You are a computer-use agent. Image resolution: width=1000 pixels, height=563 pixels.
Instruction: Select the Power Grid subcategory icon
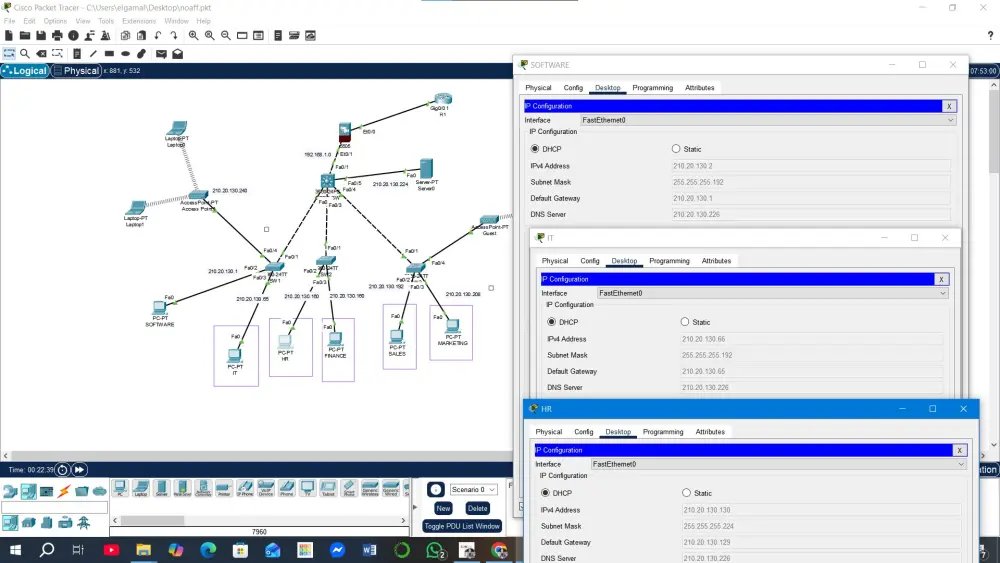click(84, 523)
